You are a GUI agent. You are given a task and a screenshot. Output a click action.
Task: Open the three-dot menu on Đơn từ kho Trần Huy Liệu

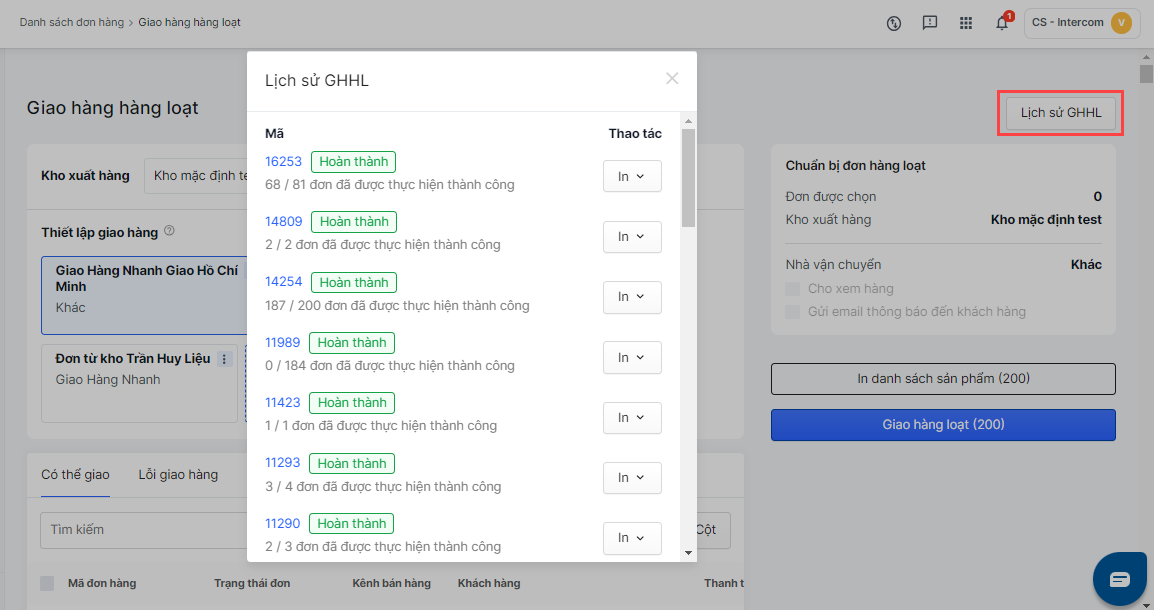click(x=224, y=359)
